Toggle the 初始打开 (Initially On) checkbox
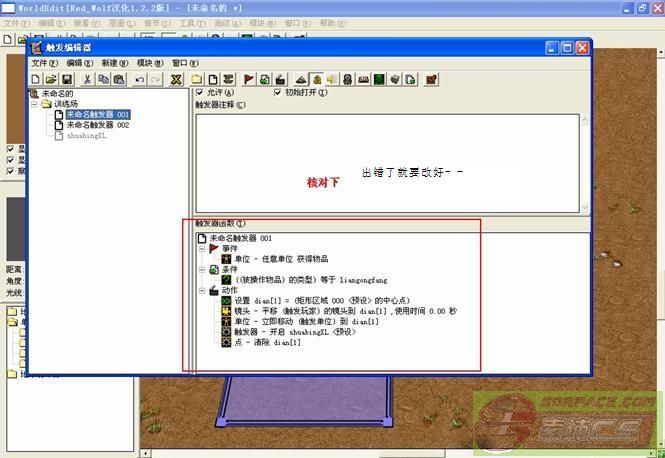 (x=277, y=92)
